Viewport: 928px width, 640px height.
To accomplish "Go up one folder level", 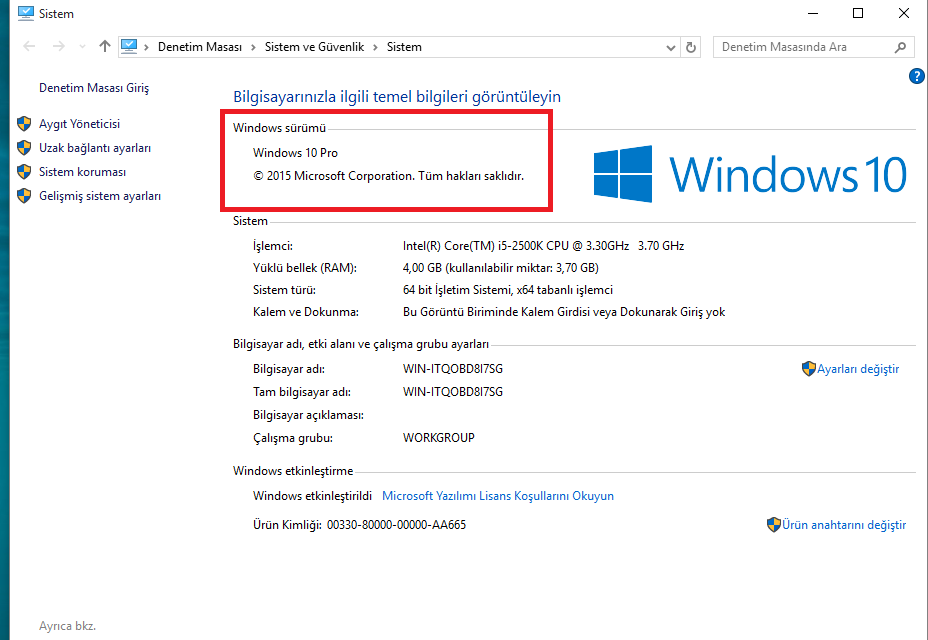I will click(x=105, y=47).
